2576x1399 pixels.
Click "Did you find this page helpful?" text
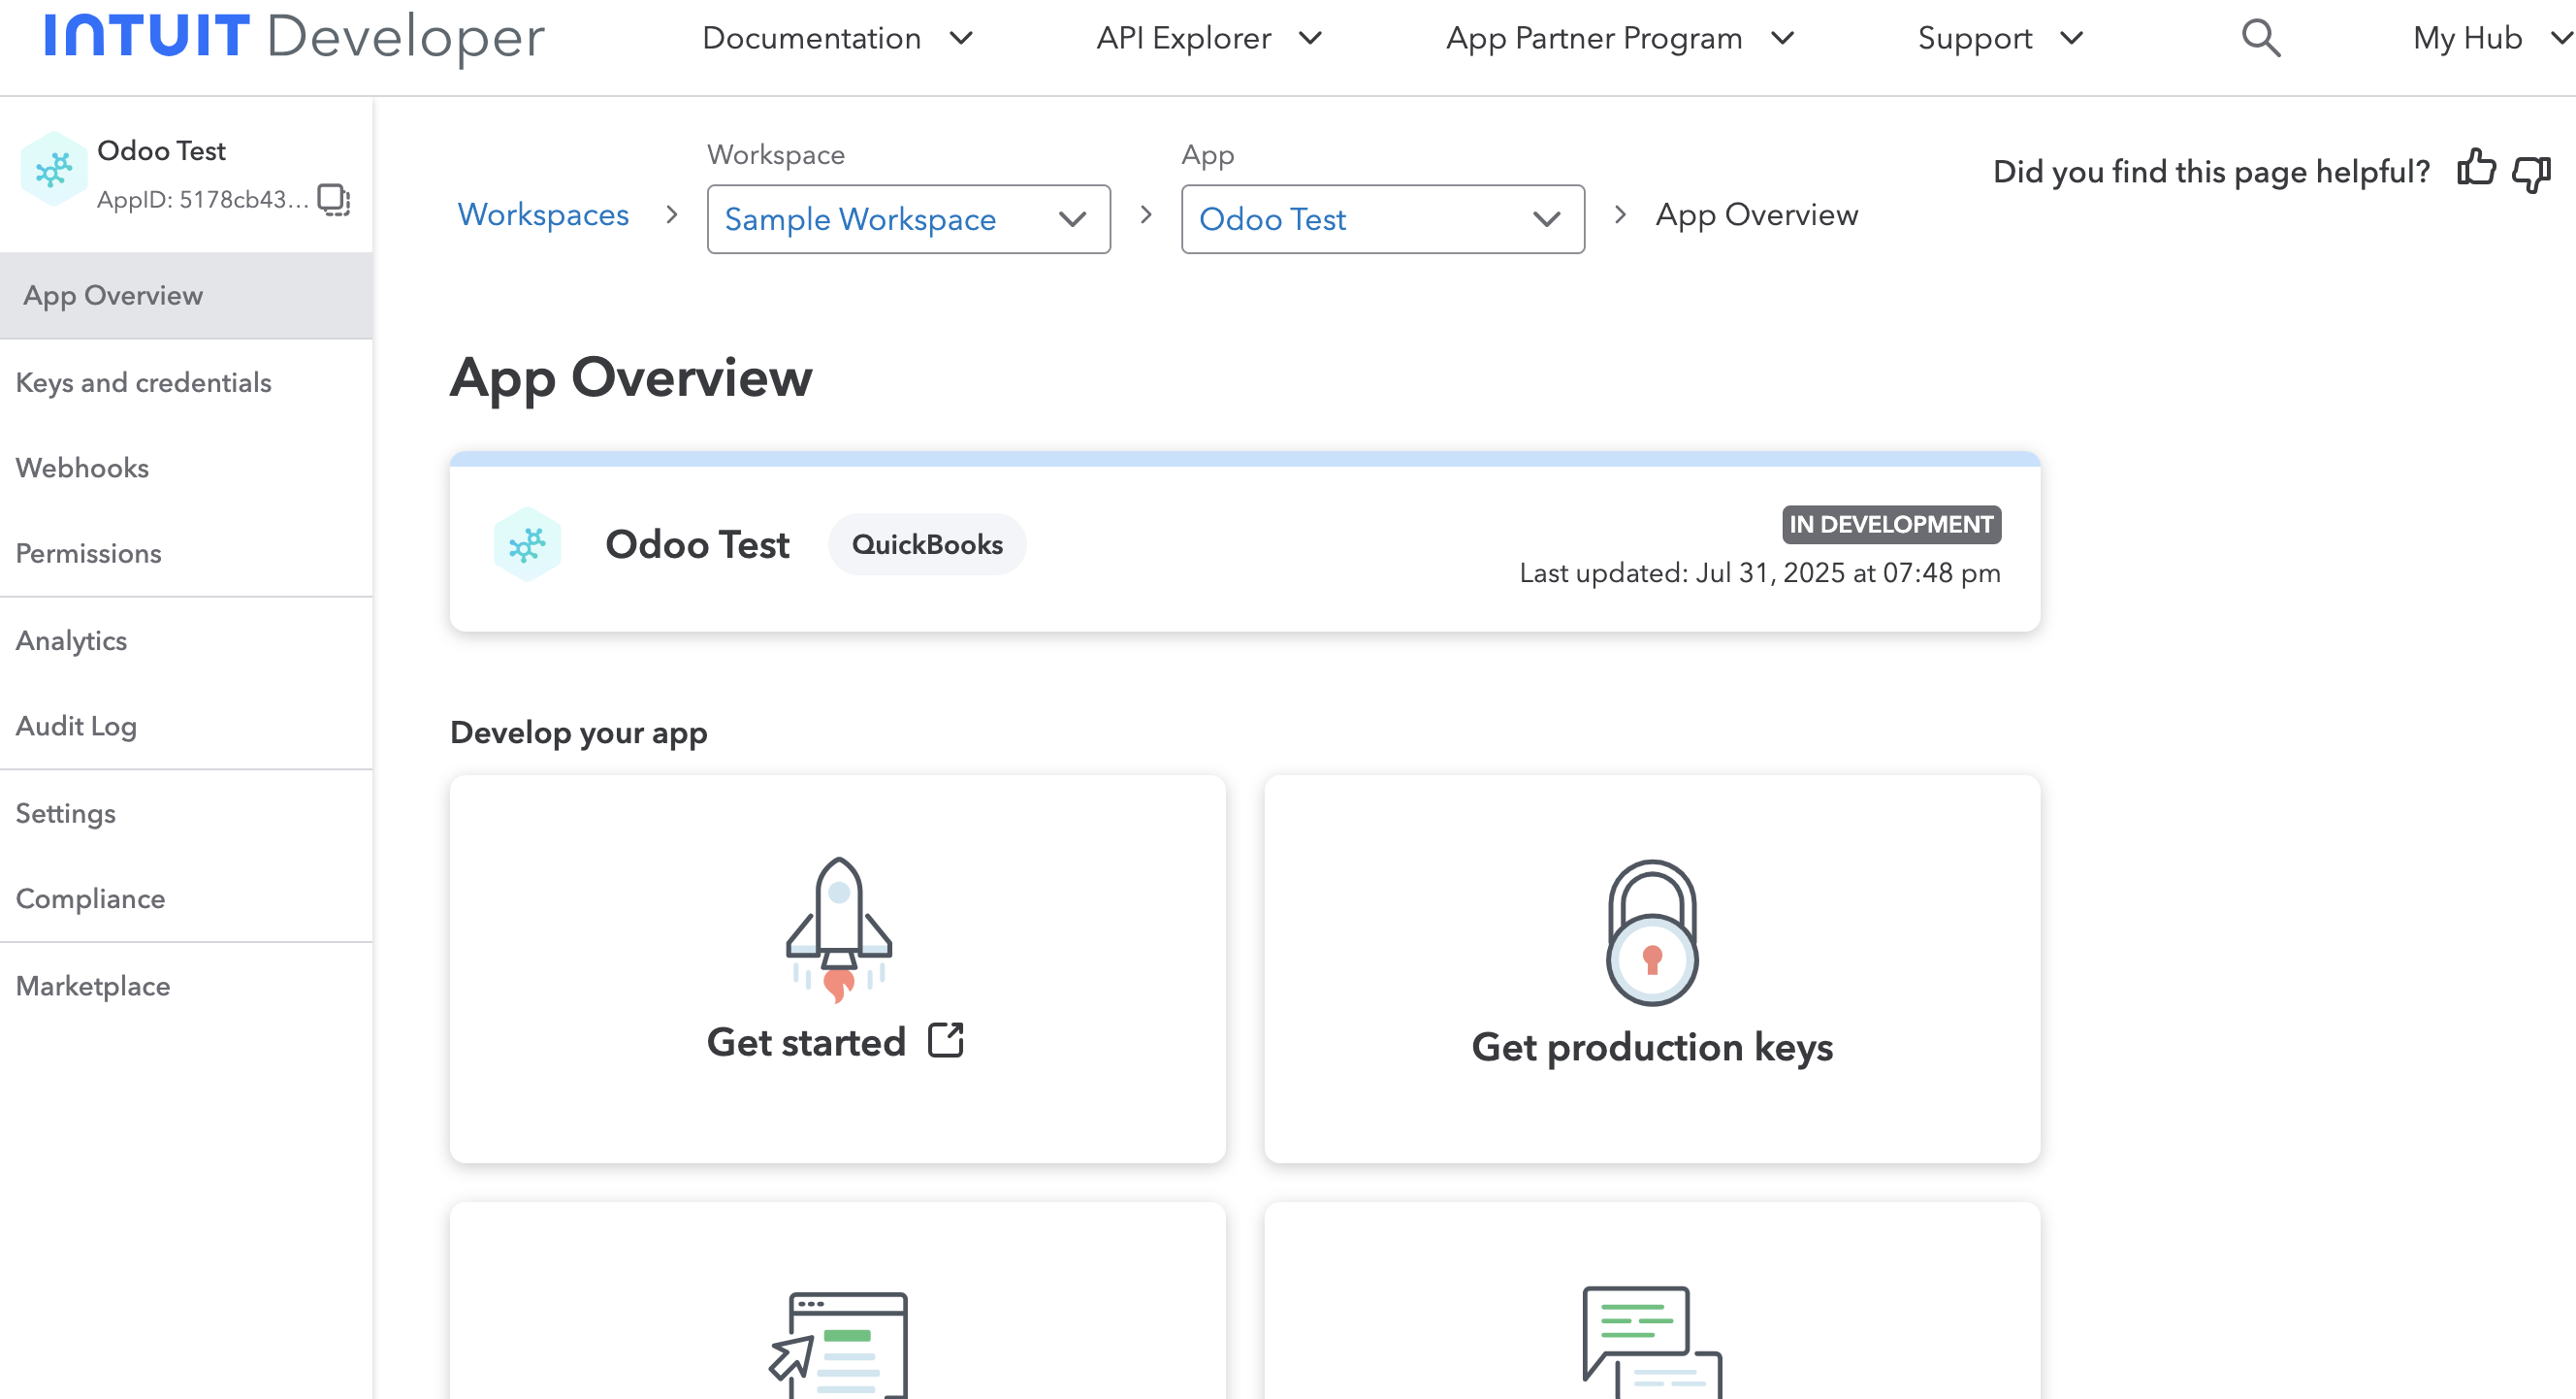[x=2211, y=171]
